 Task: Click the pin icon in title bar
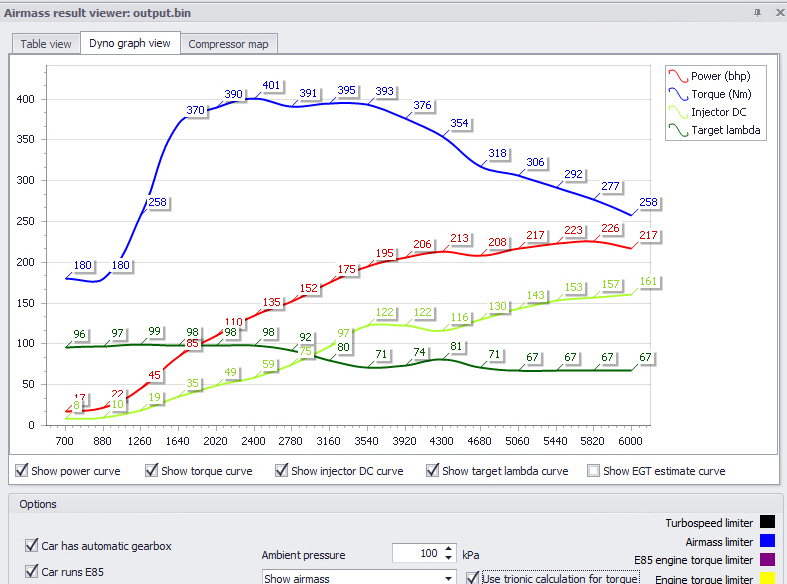(757, 13)
